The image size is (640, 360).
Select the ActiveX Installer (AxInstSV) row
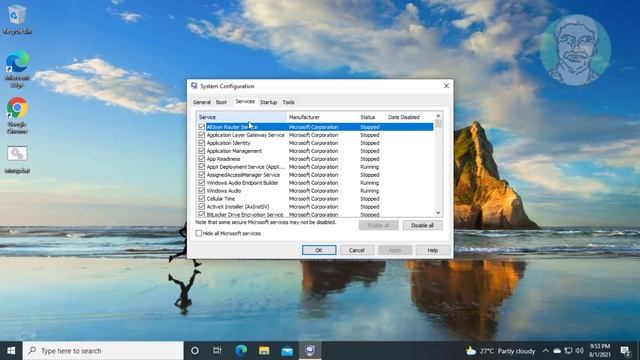[x=316, y=207]
